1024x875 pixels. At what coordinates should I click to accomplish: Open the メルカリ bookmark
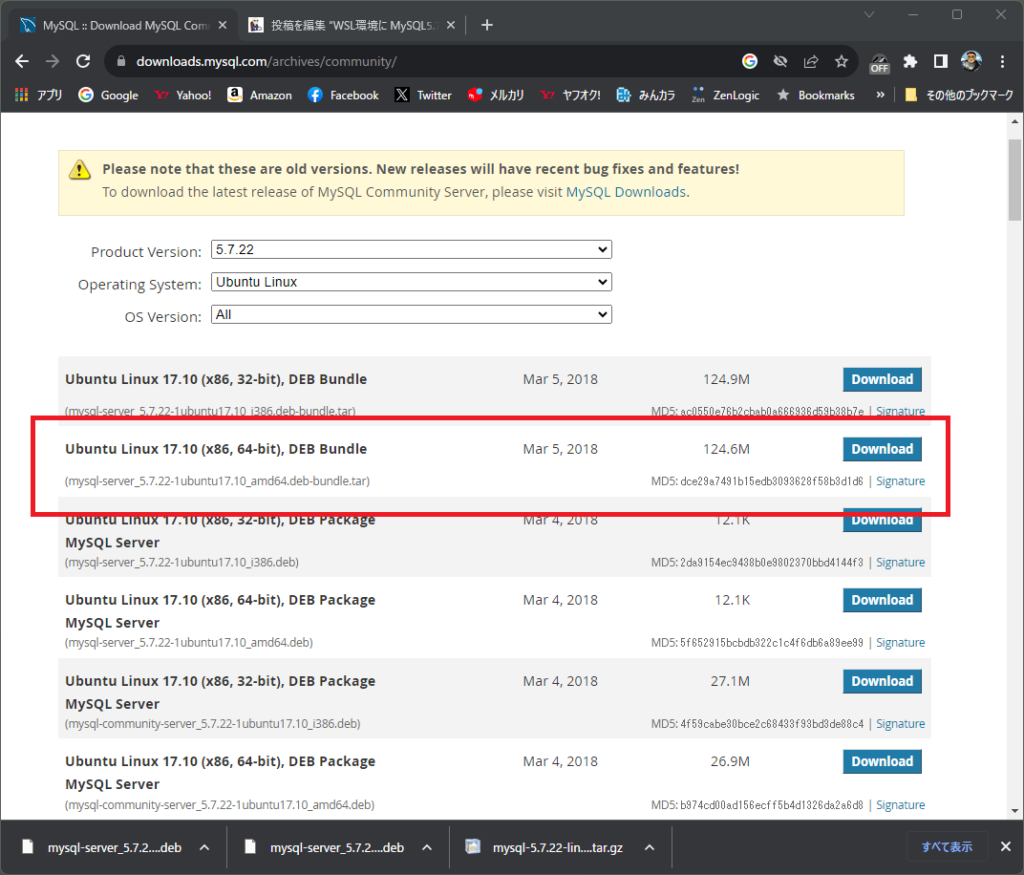(x=496, y=95)
